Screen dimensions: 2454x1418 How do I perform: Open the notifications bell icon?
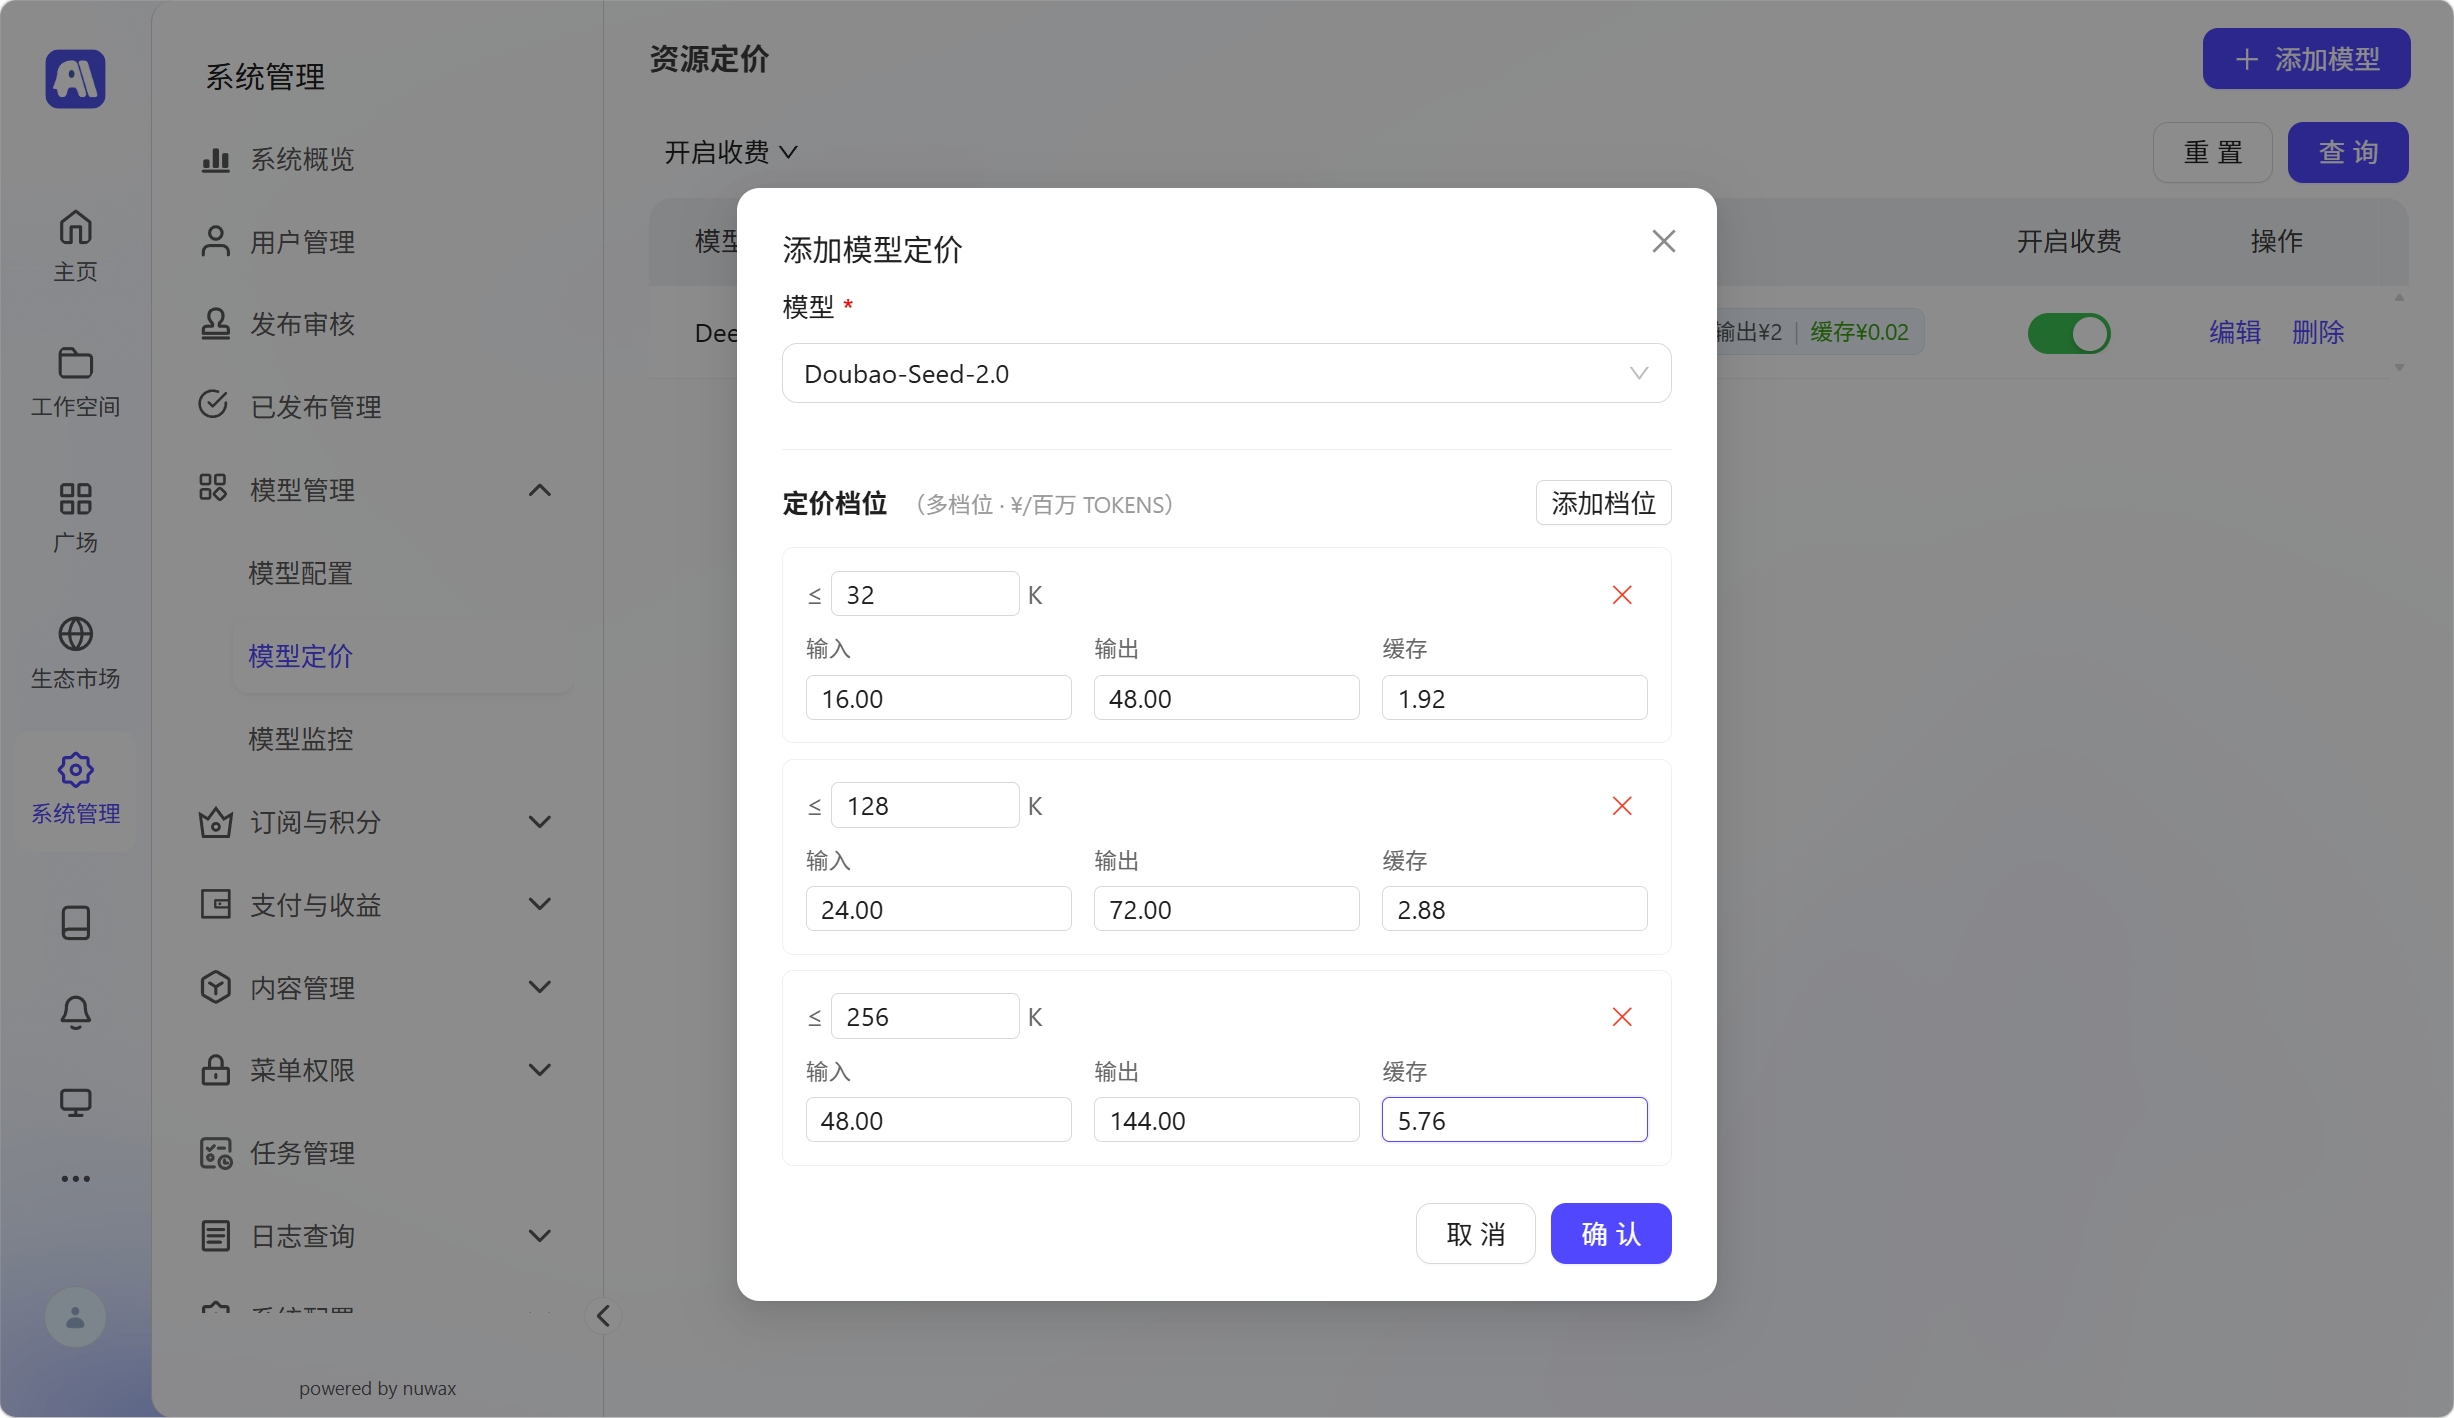[x=75, y=1012]
